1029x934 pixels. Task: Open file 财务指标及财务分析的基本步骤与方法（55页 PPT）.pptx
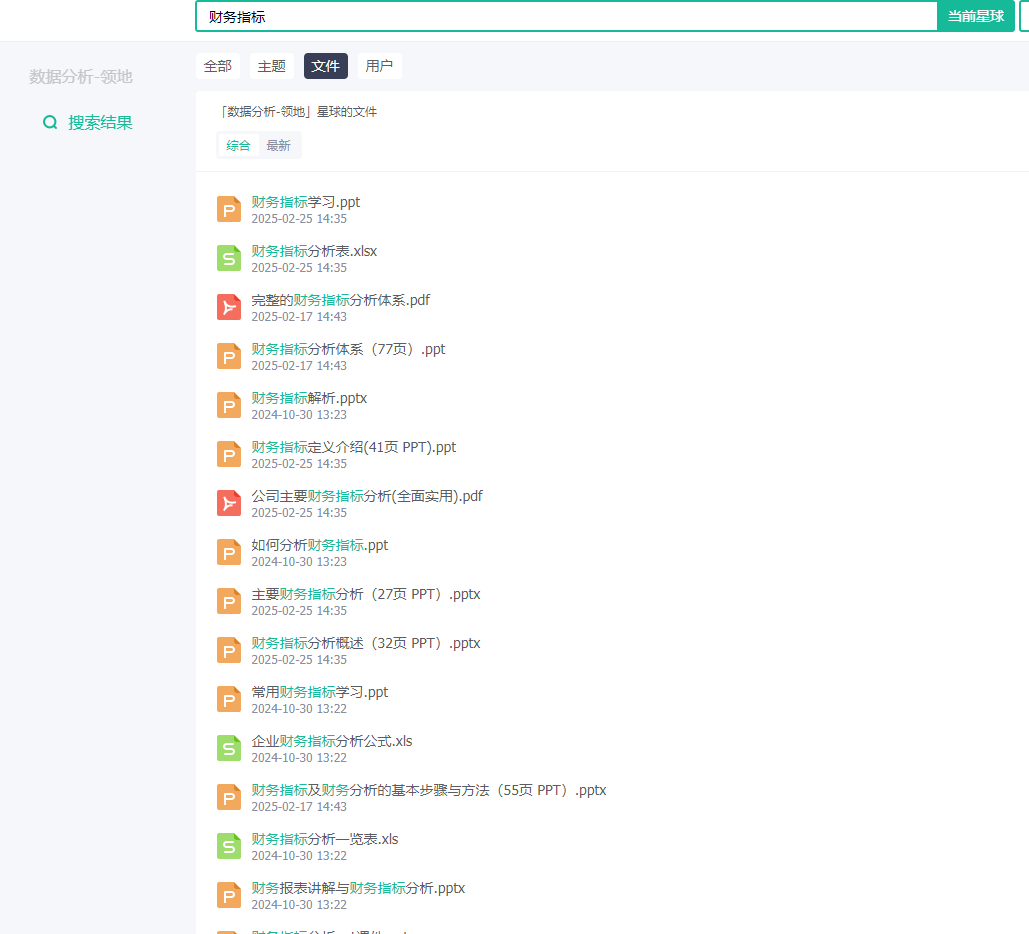point(429,790)
